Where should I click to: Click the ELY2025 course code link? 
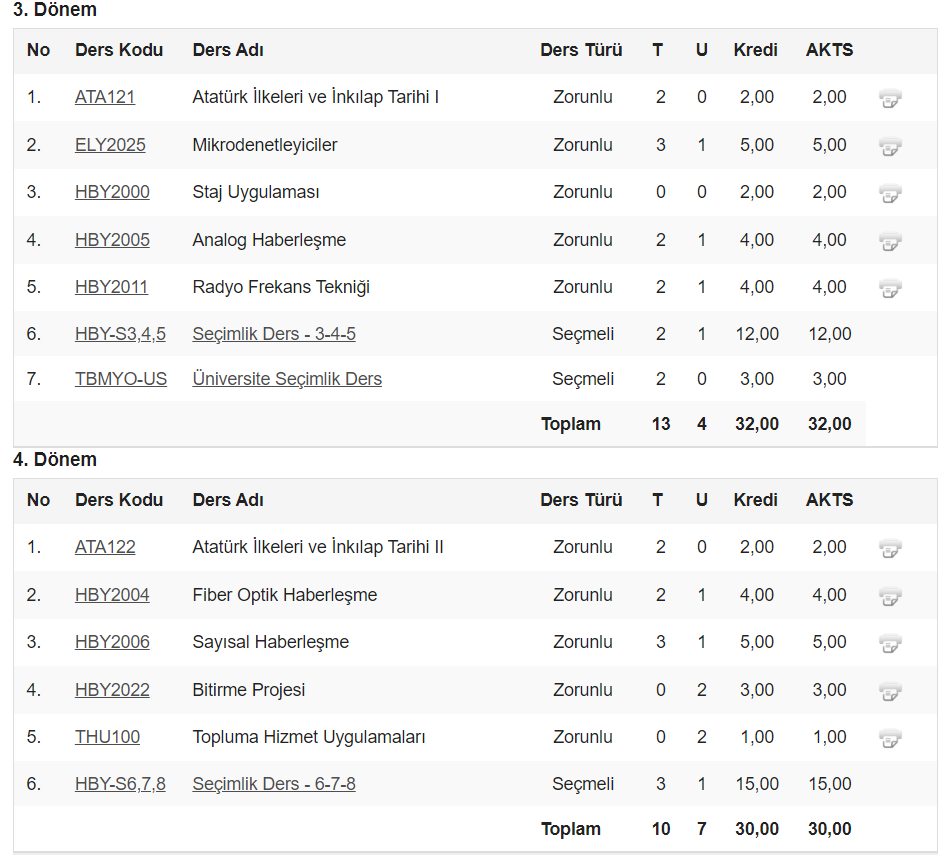110,145
